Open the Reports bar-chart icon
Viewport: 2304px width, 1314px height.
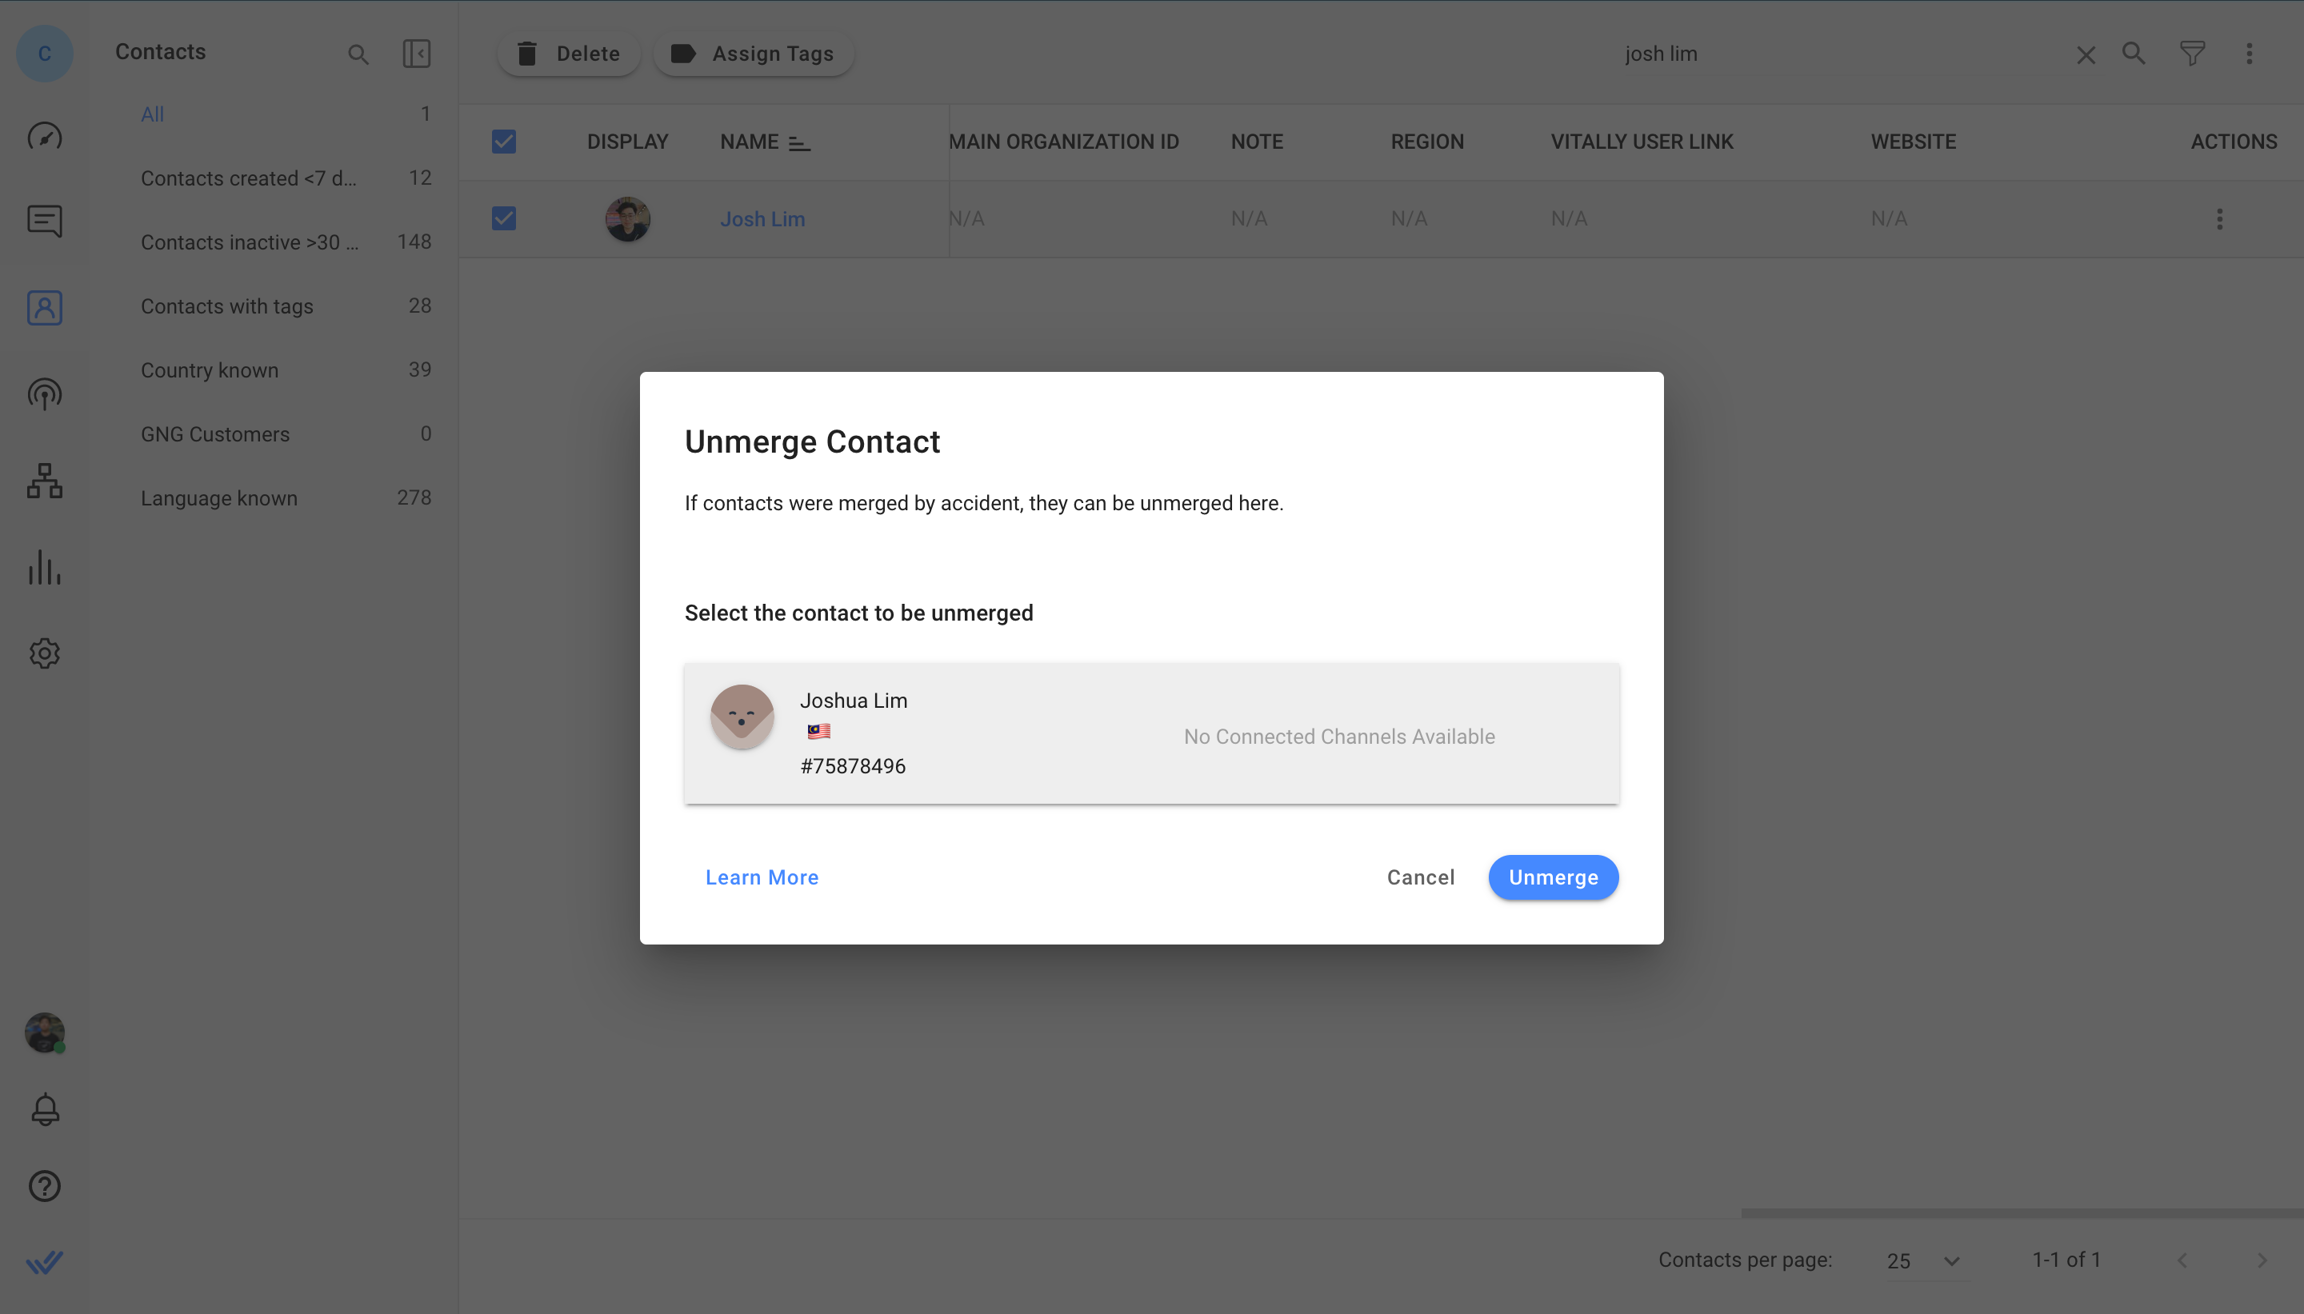click(44, 567)
